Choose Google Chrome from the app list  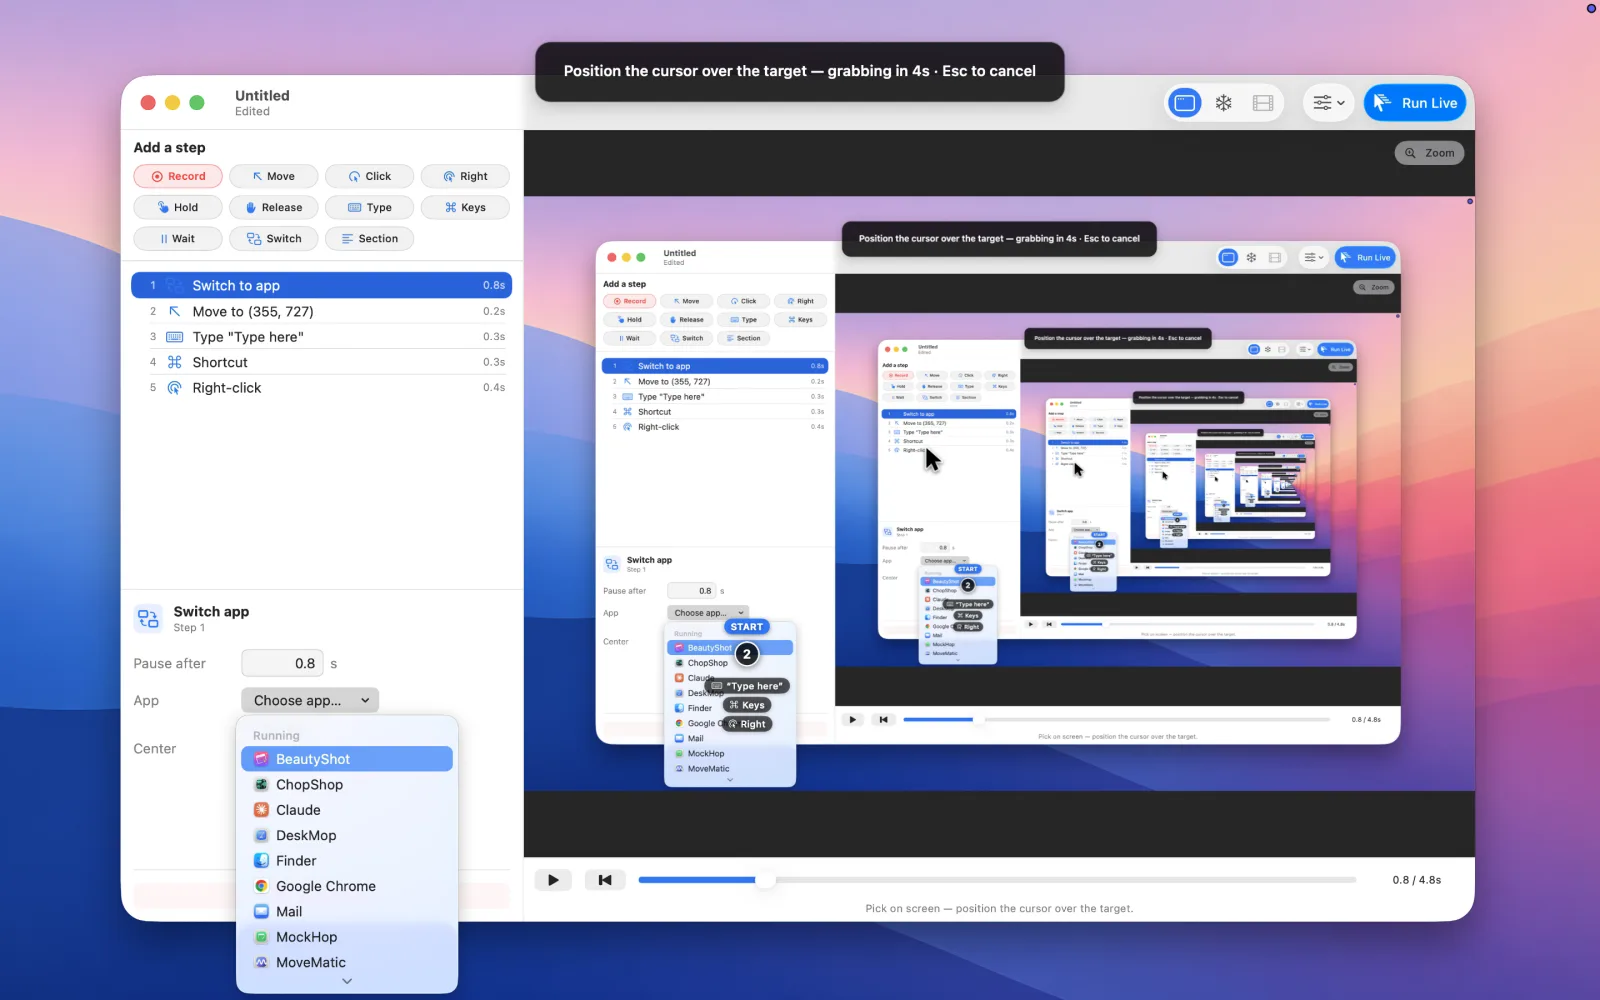pos(347,886)
